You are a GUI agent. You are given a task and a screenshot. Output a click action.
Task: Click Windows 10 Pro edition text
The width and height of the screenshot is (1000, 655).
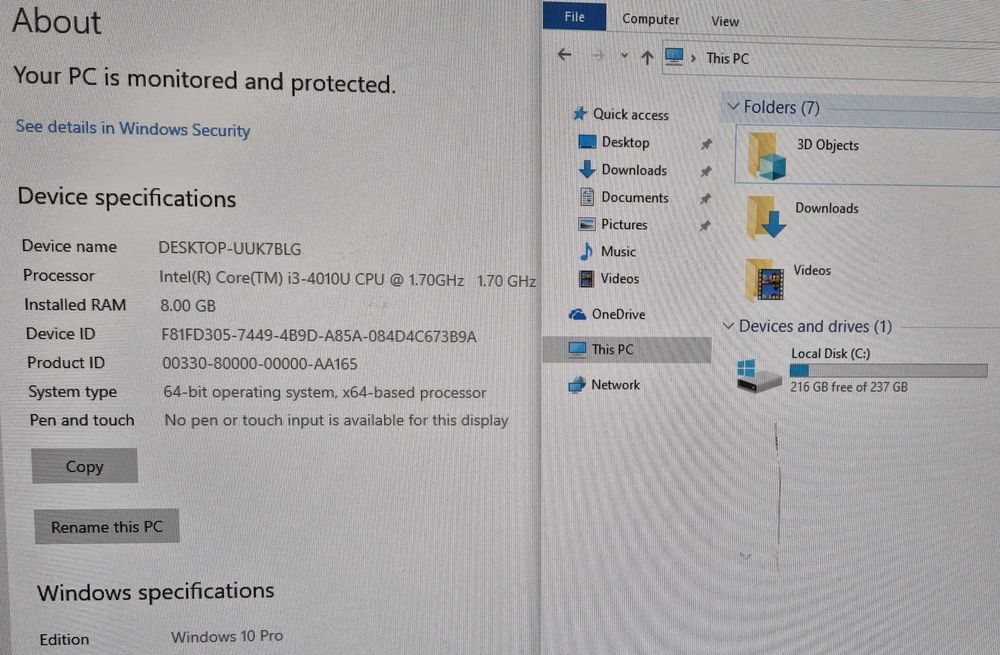click(226, 636)
